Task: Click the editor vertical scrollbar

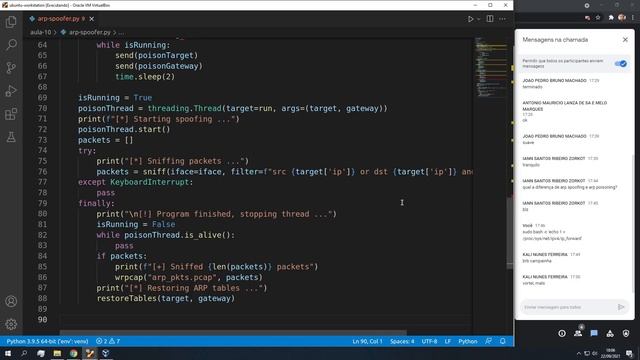Action: click(510, 233)
